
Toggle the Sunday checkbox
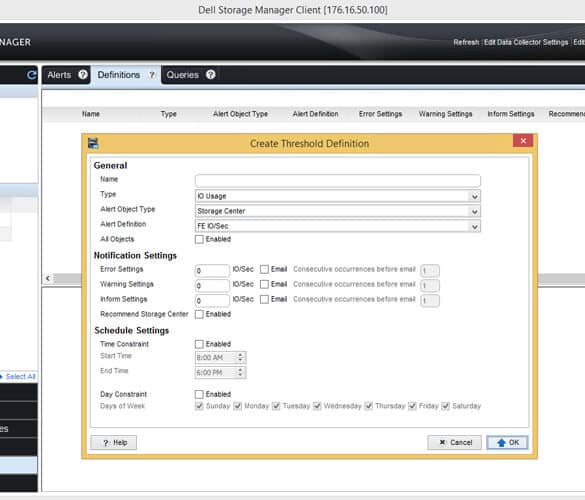pyautogui.click(x=199, y=406)
